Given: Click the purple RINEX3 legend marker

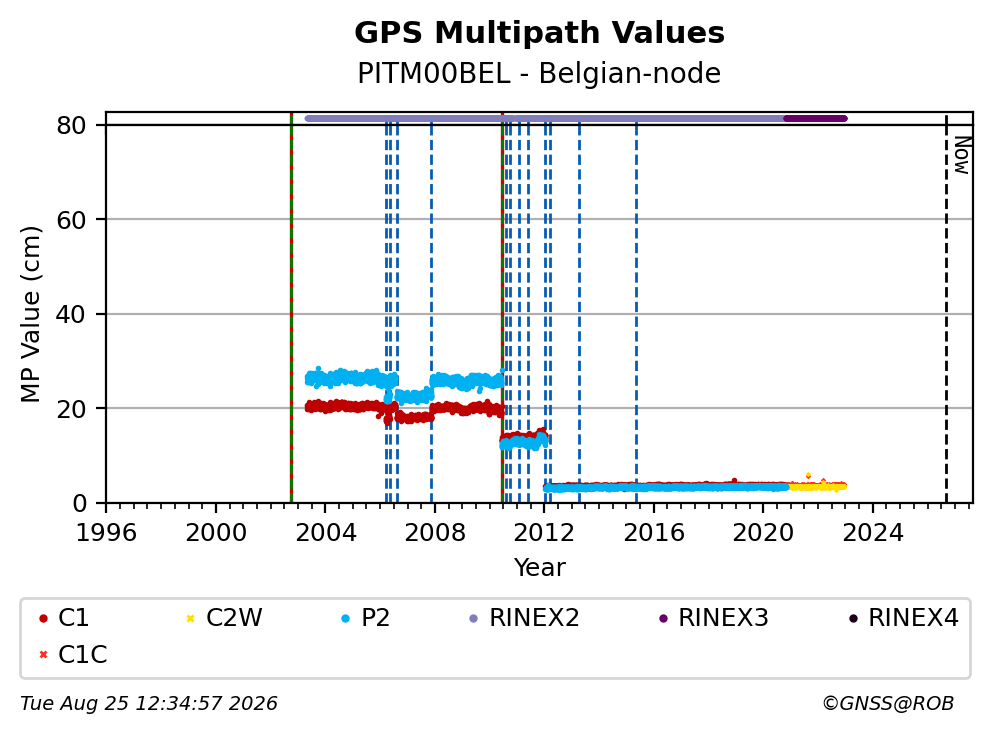Looking at the screenshot, I should [663, 618].
